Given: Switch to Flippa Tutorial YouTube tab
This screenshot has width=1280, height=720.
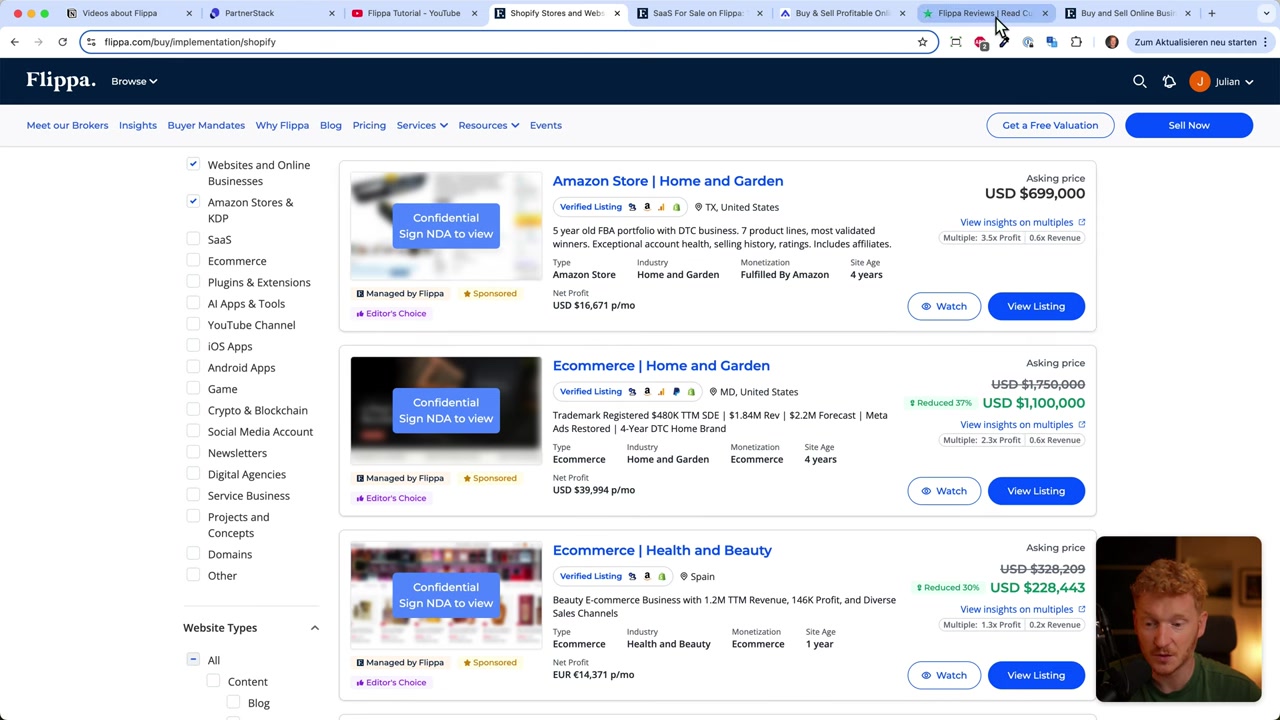Looking at the screenshot, I should [413, 13].
